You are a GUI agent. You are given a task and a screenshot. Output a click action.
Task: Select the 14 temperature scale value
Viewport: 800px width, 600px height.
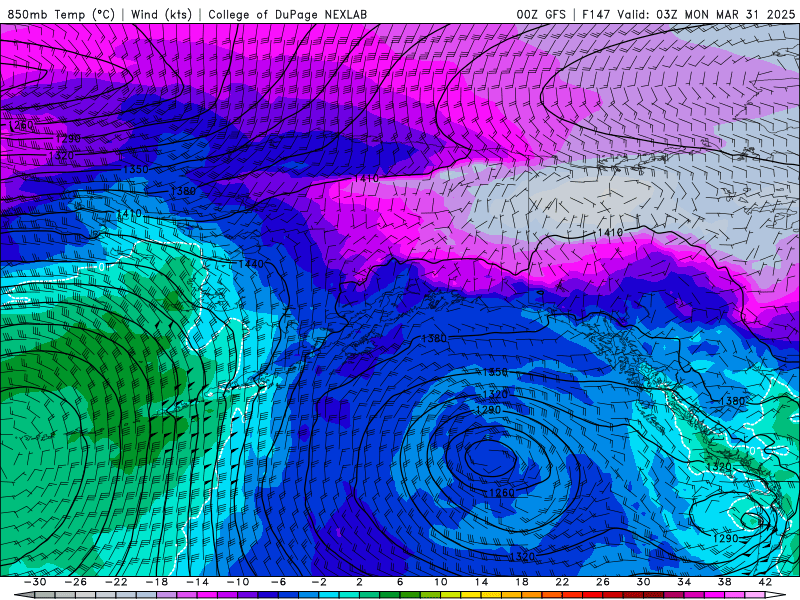point(481,582)
